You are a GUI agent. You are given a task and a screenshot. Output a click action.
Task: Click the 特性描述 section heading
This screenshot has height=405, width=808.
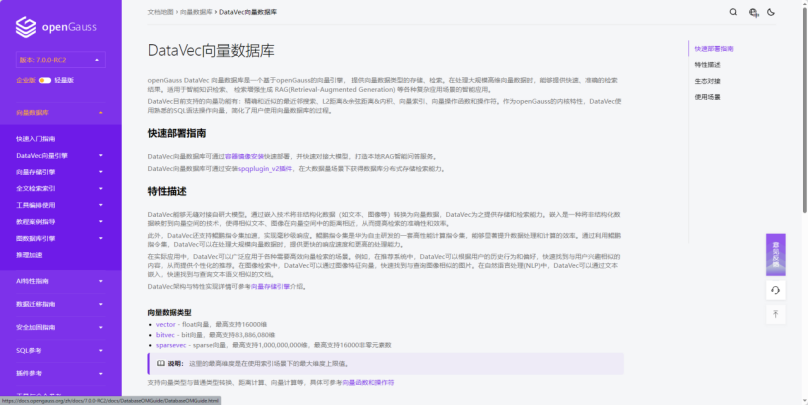pyautogui.click(x=167, y=192)
